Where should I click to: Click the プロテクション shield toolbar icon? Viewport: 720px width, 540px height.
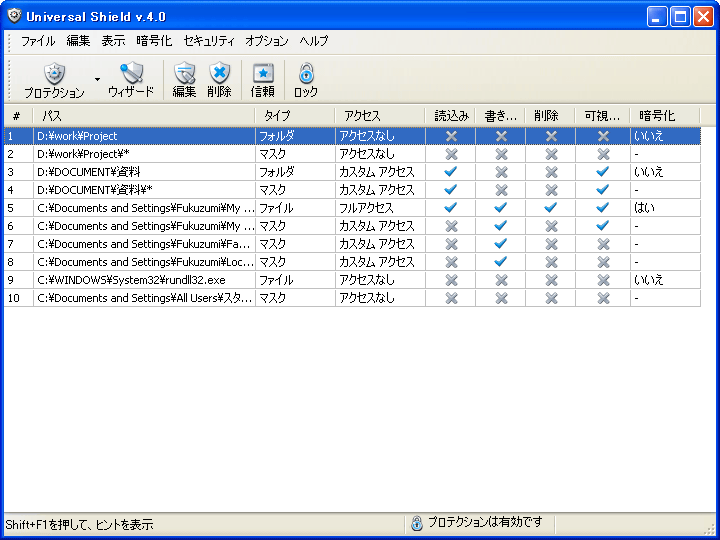point(54,74)
